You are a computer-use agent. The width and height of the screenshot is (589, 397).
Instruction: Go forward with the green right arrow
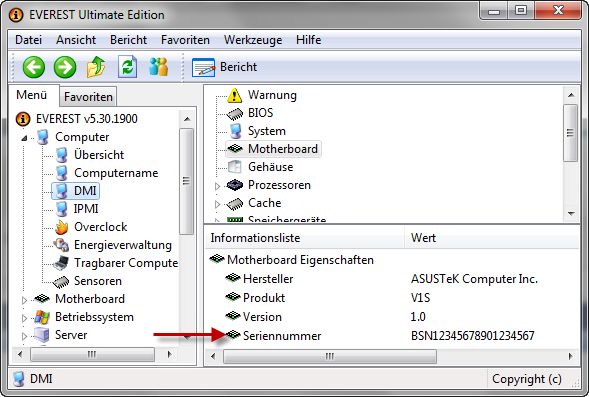65,67
